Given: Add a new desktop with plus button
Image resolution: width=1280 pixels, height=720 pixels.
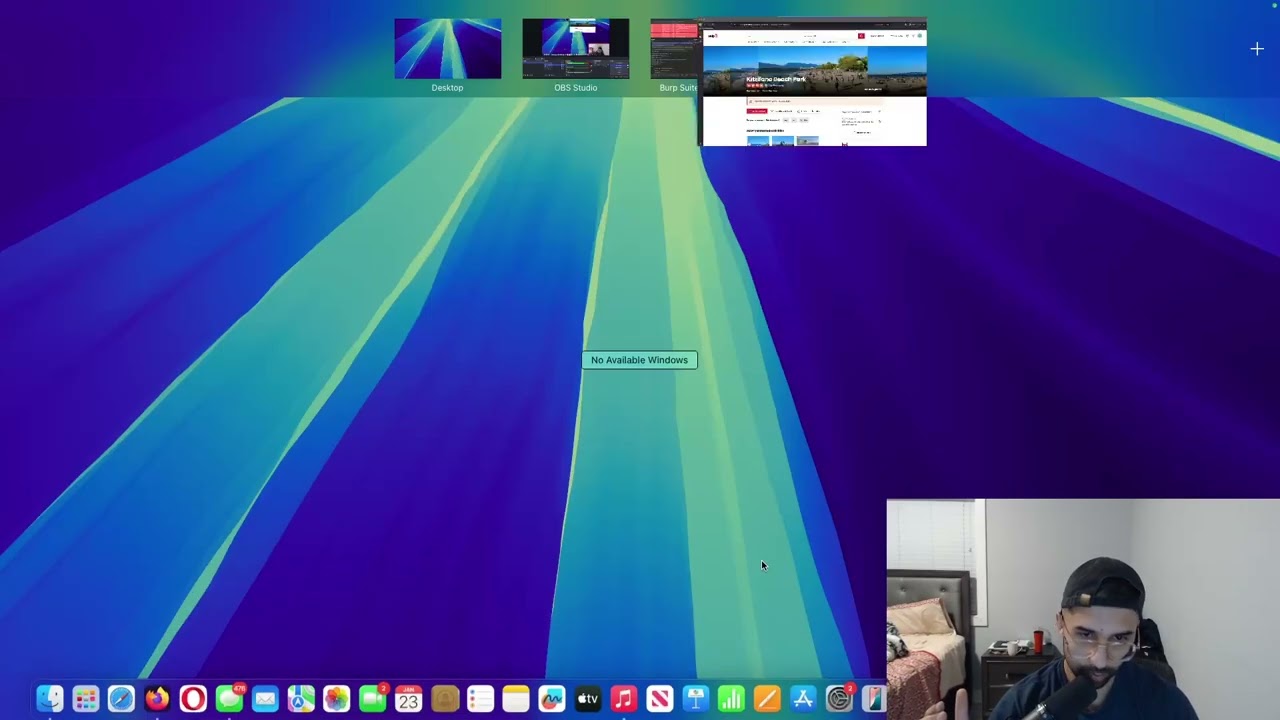Looking at the screenshot, I should pyautogui.click(x=1257, y=48).
